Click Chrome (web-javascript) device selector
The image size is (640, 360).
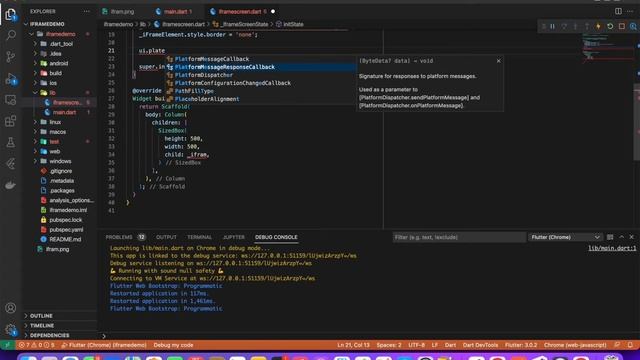(575, 345)
